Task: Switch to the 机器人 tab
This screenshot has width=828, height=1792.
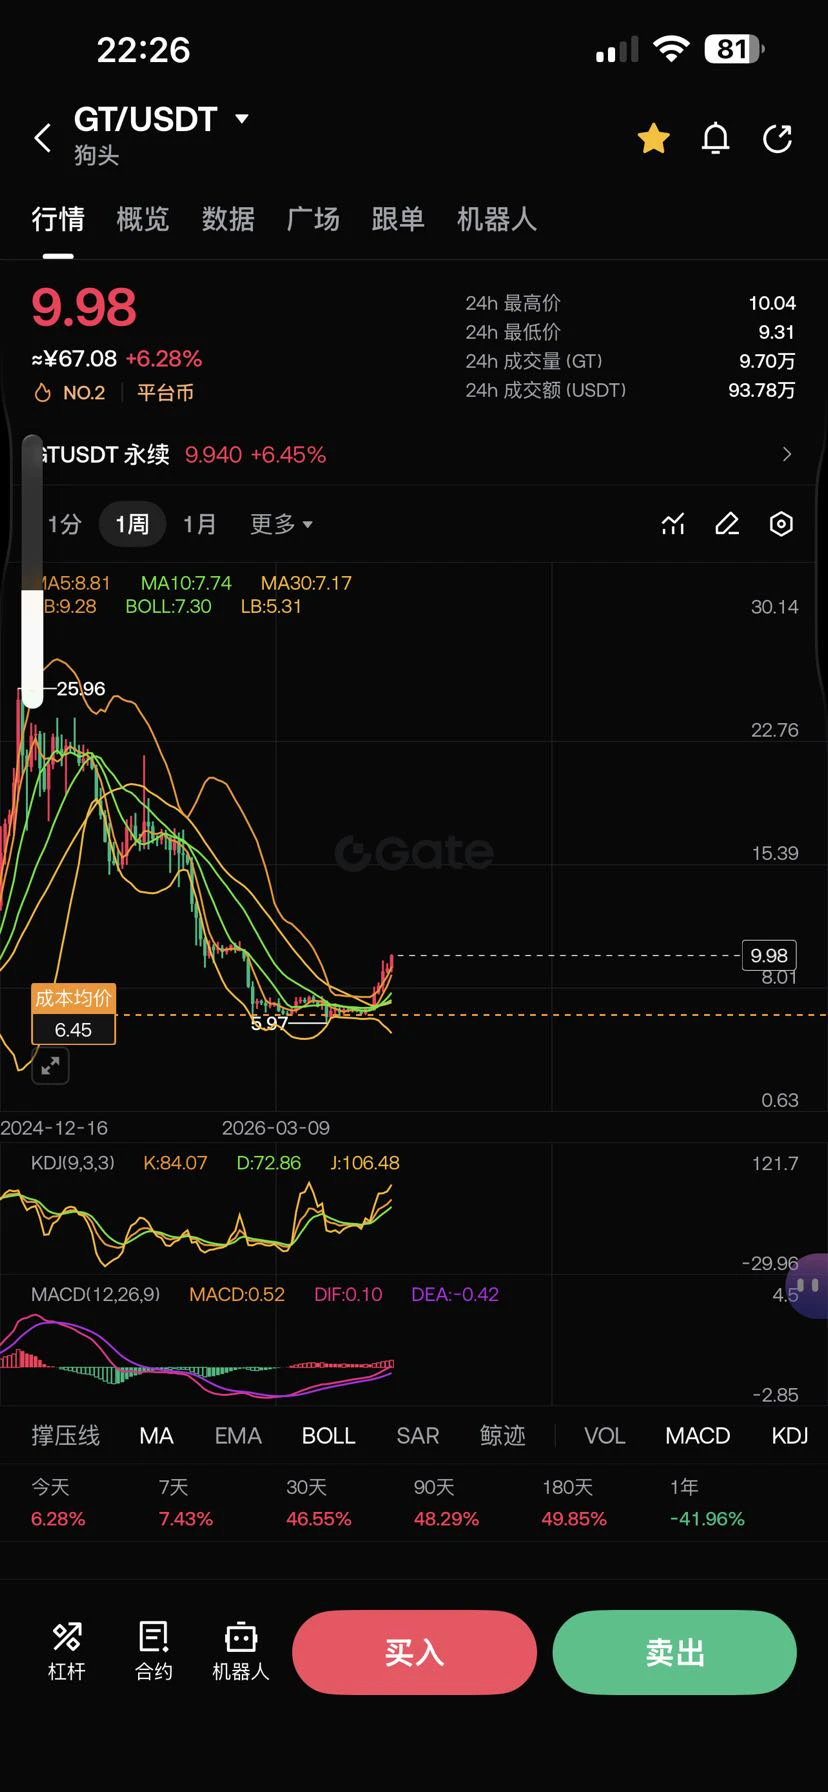Action: [497, 219]
